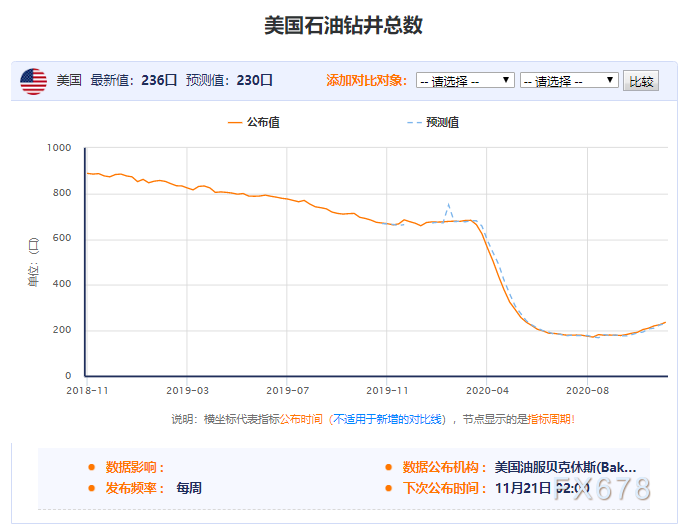Click the 下次公布时间 label
The height and width of the screenshot is (524, 681).
pyautogui.click(x=444, y=488)
